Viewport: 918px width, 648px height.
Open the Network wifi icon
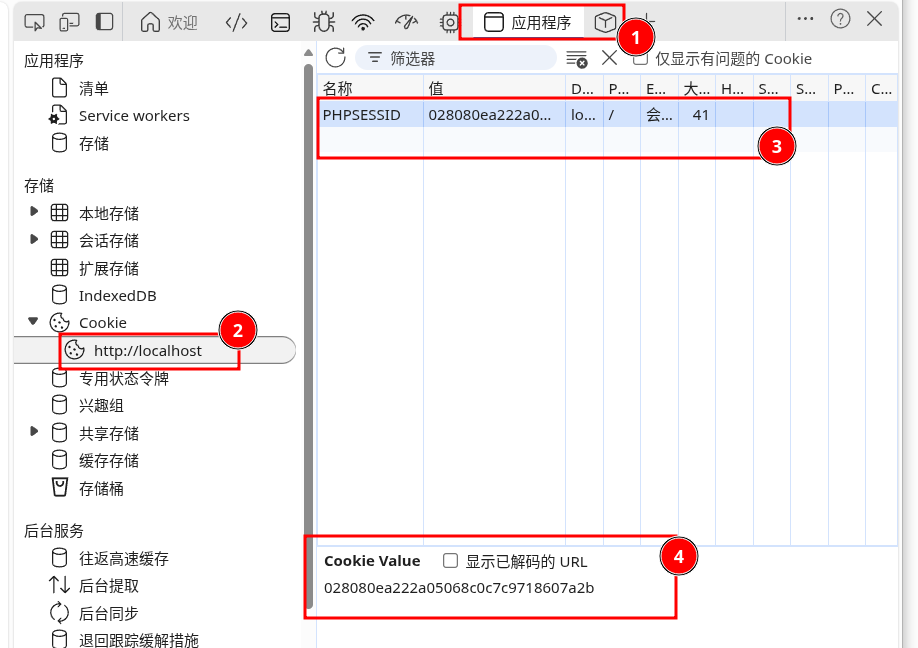(x=364, y=22)
